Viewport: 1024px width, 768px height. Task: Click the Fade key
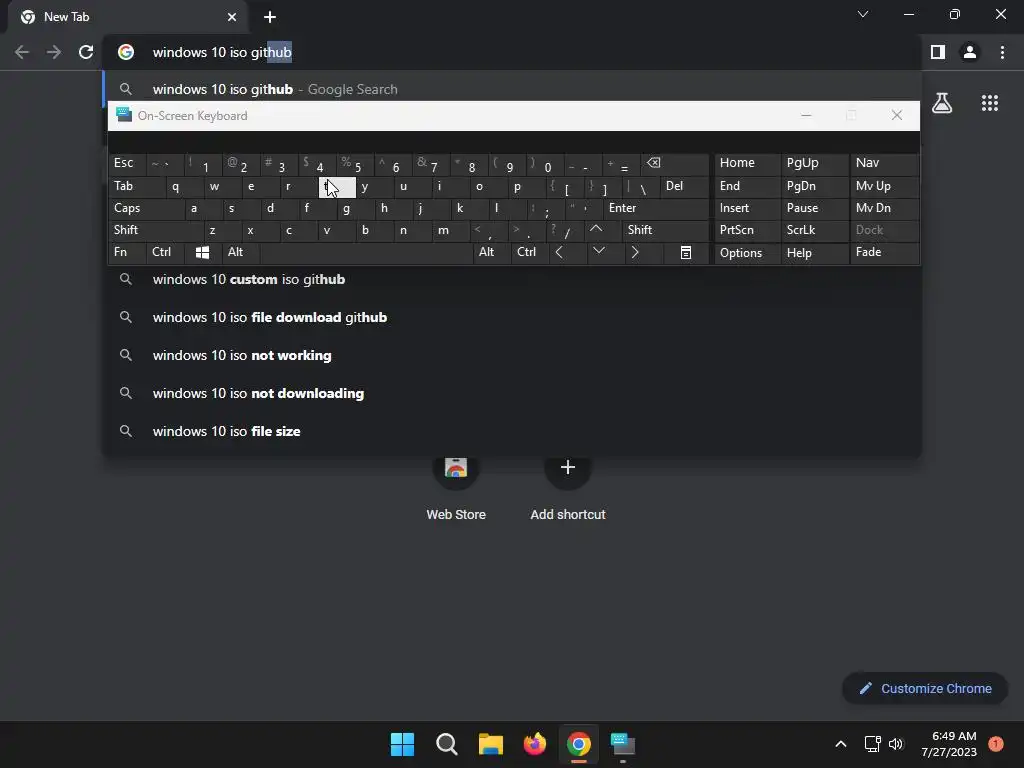884,252
